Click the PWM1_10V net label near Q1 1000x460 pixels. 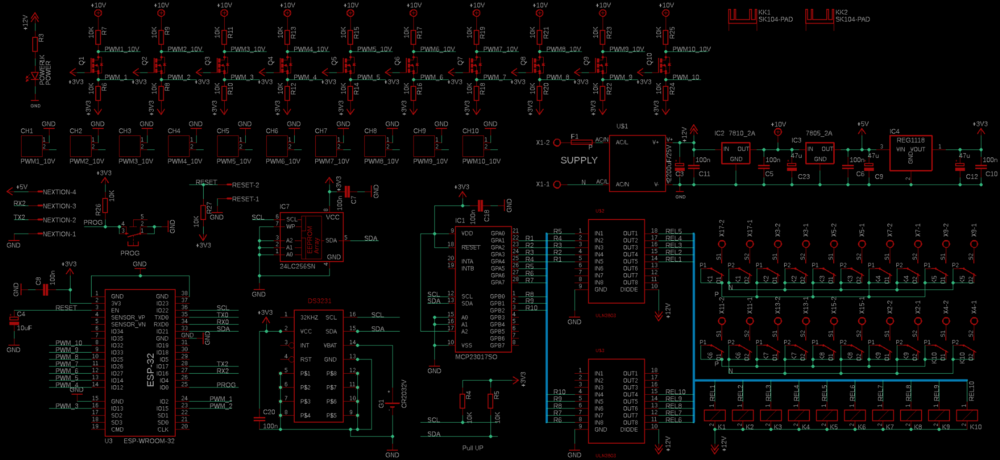point(122,49)
